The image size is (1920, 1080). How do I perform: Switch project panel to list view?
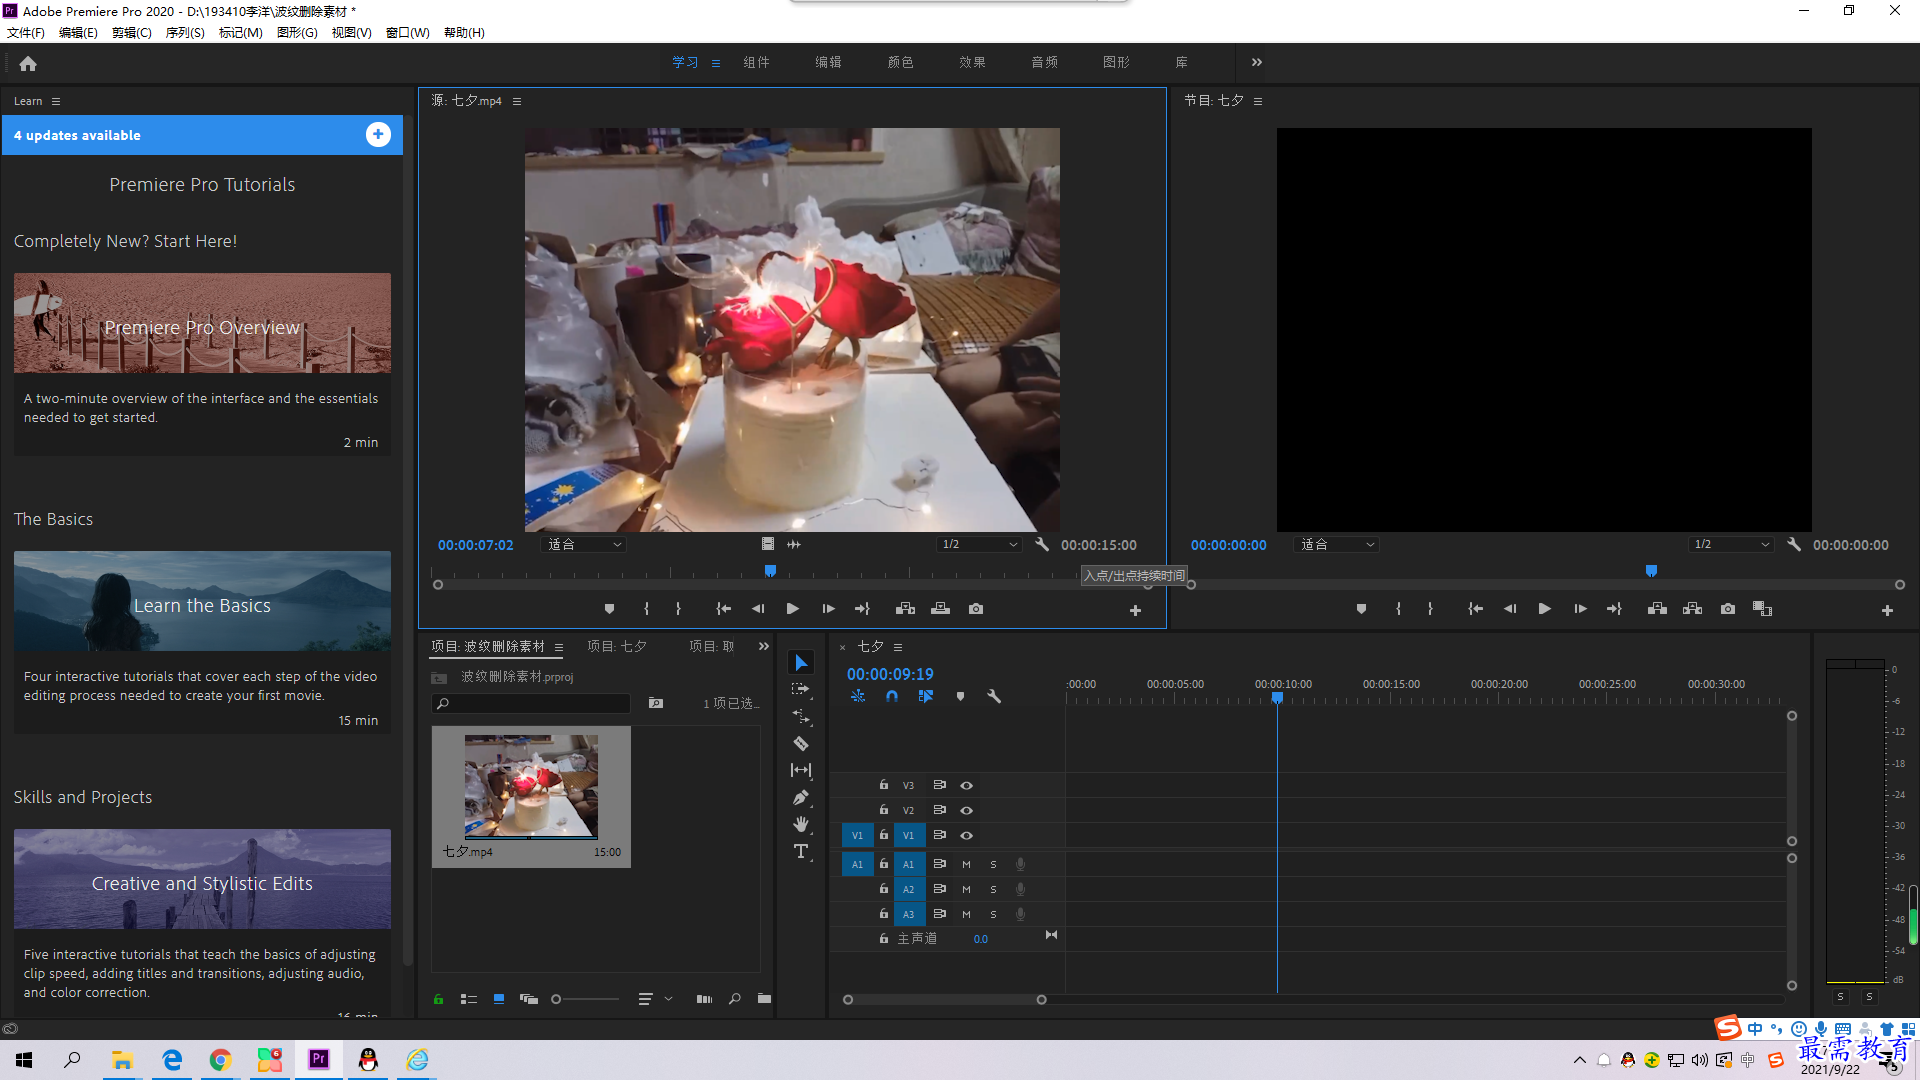point(468,998)
